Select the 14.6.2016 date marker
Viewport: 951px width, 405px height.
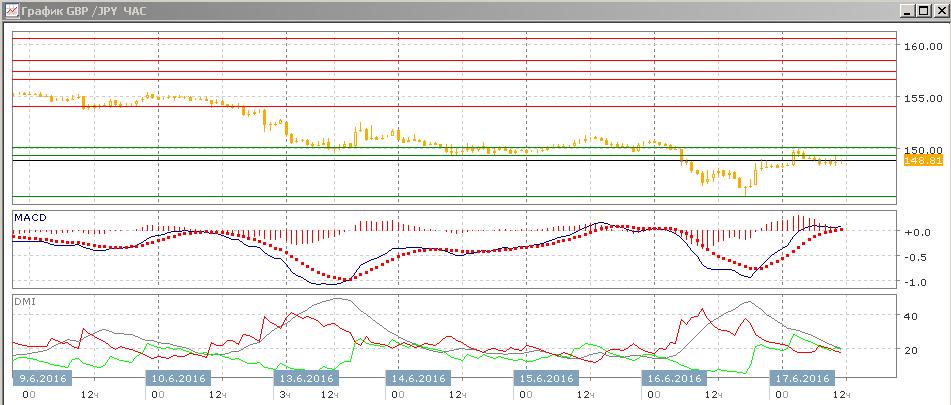click(418, 378)
